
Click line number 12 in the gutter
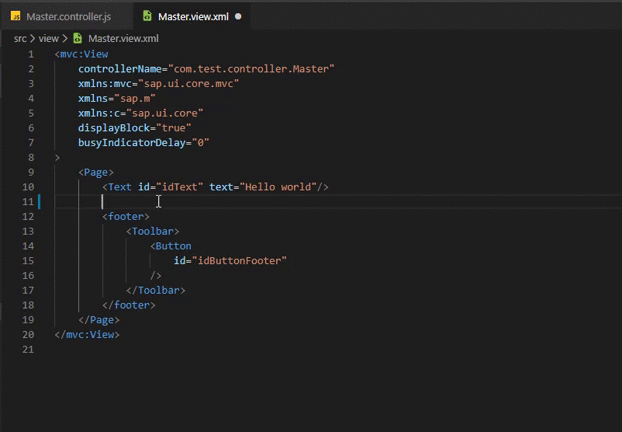click(x=28, y=217)
